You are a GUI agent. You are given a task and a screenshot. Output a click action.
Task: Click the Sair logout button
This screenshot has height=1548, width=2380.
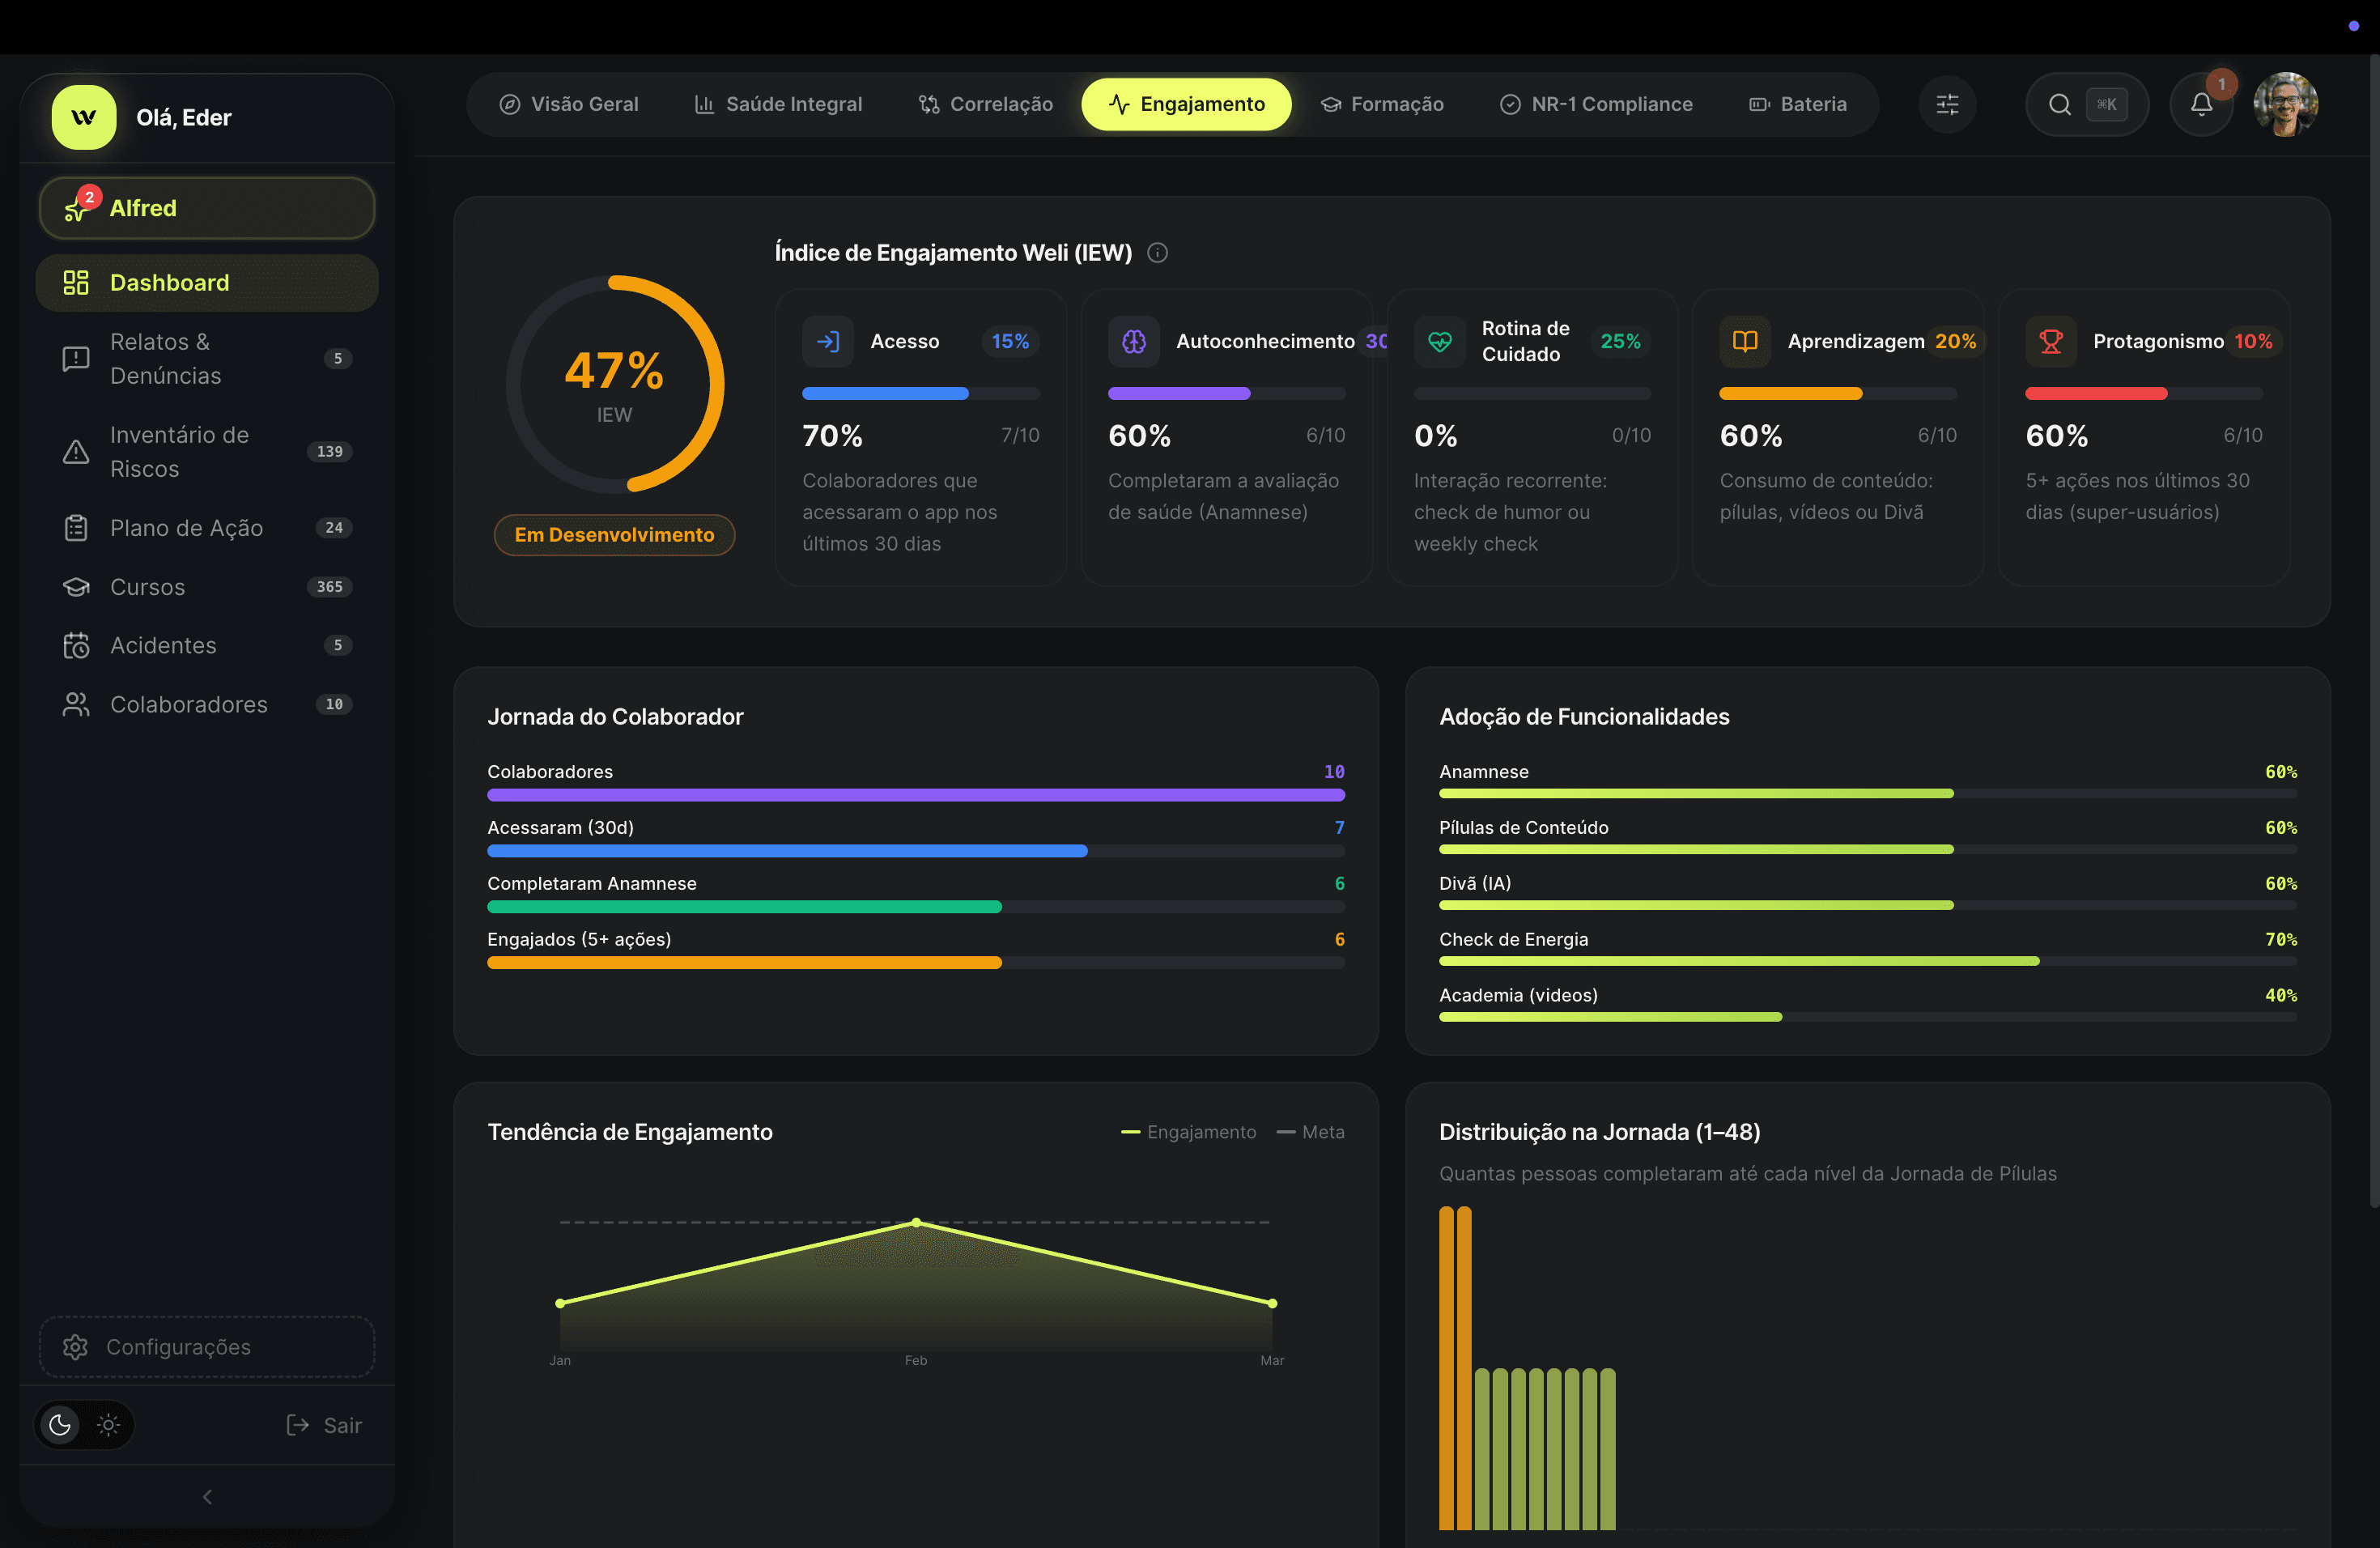coord(324,1424)
